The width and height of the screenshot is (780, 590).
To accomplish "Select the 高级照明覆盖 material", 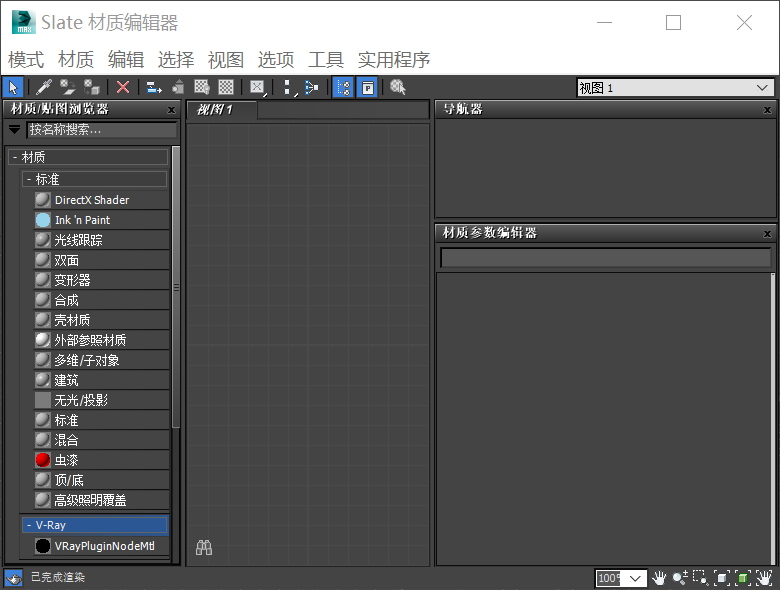I will coord(101,500).
